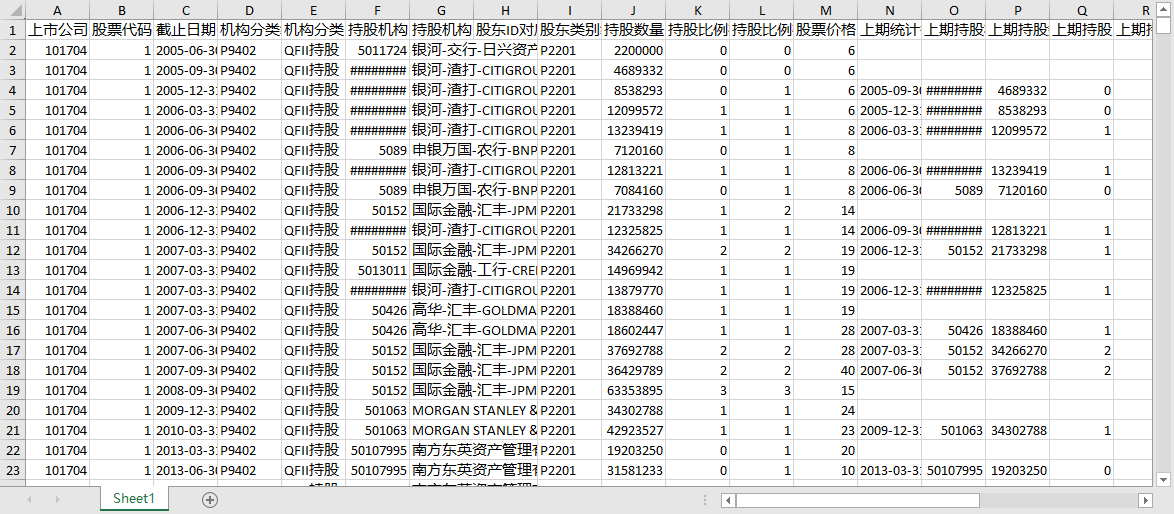
Task: Select row 7 header
Action: (13, 150)
